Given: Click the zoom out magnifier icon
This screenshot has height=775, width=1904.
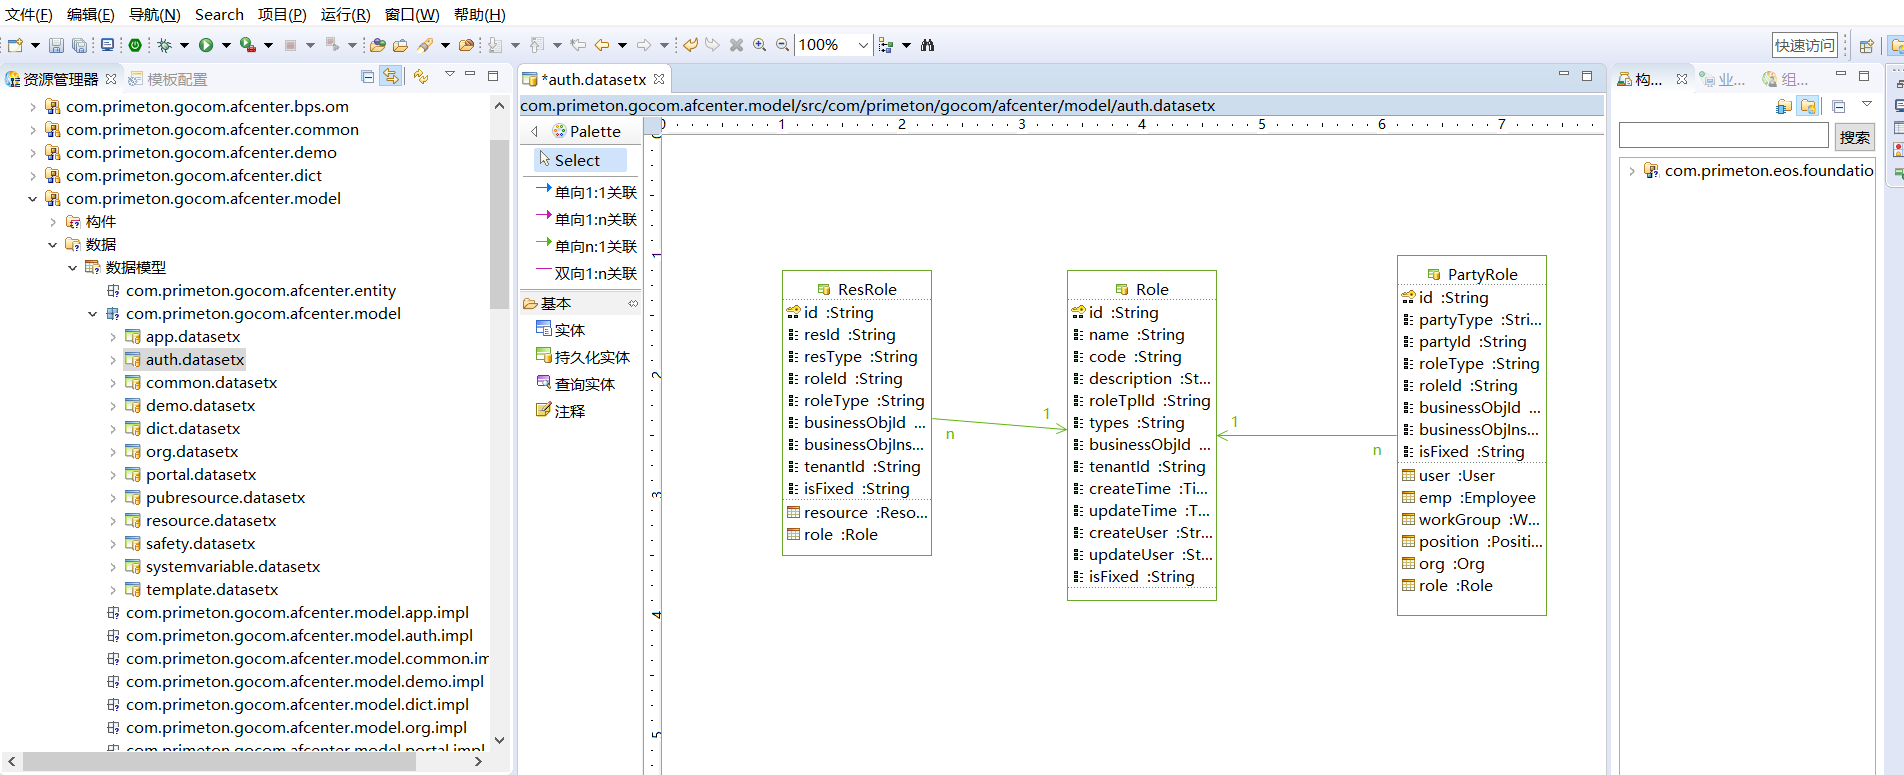Looking at the screenshot, I should (782, 45).
